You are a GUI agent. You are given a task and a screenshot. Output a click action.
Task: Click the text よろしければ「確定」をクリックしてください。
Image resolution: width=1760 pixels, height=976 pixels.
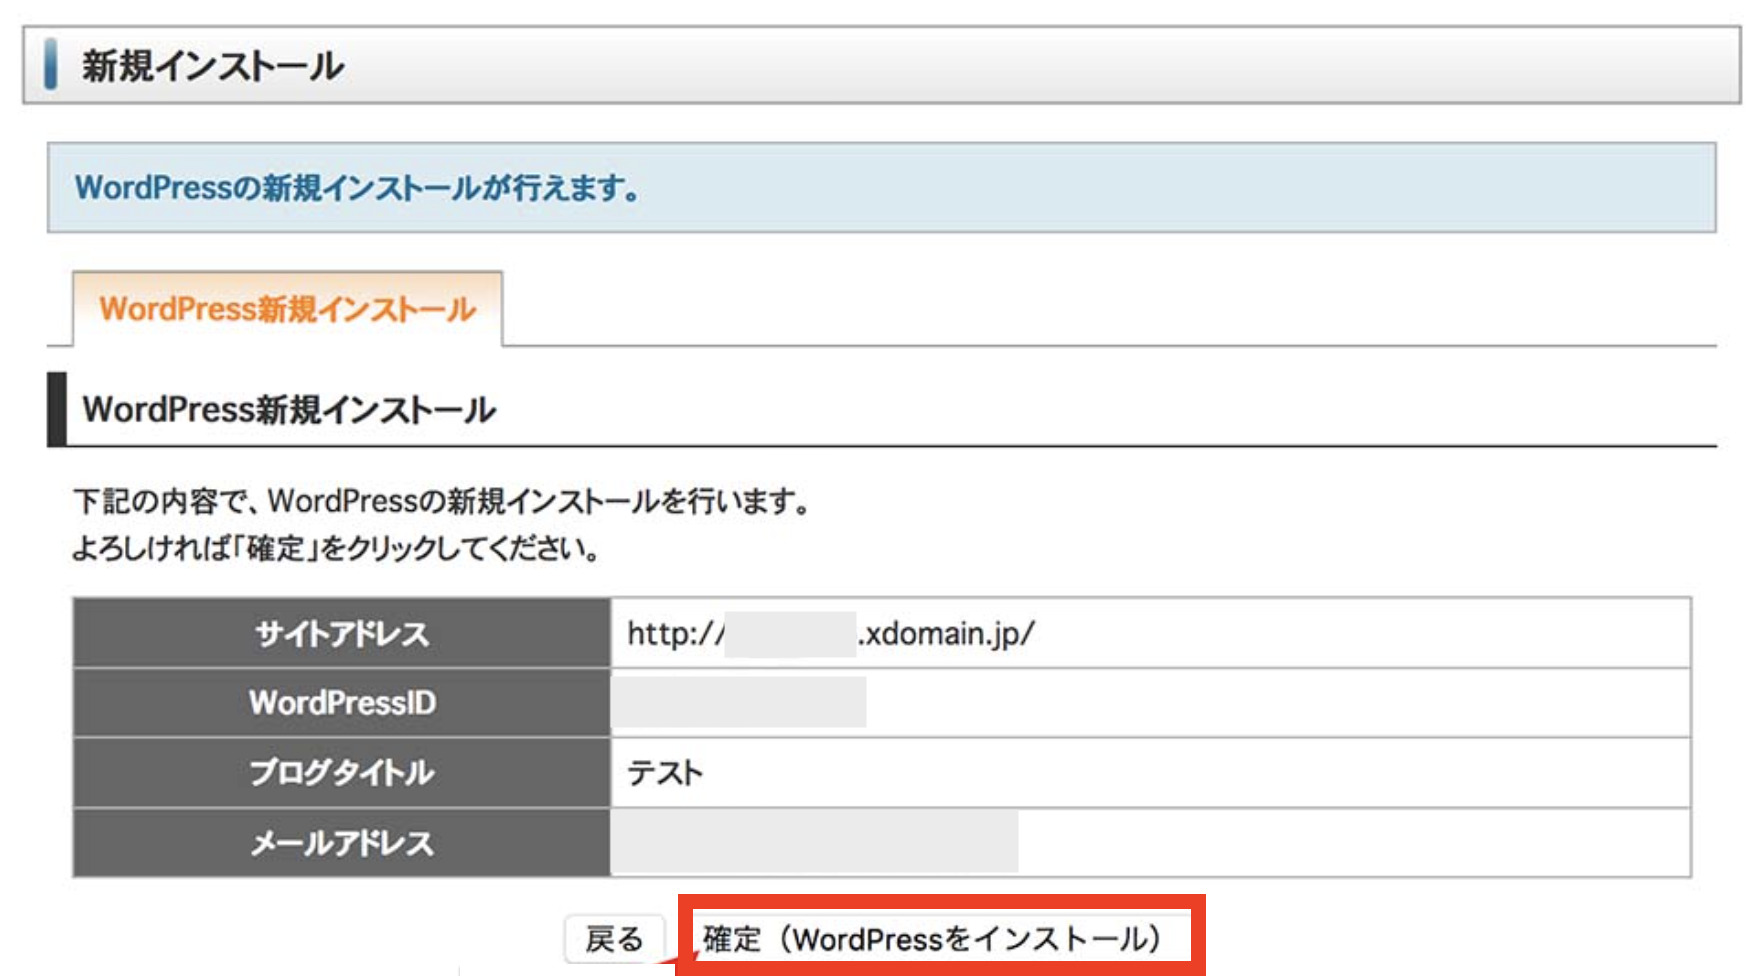tap(336, 548)
